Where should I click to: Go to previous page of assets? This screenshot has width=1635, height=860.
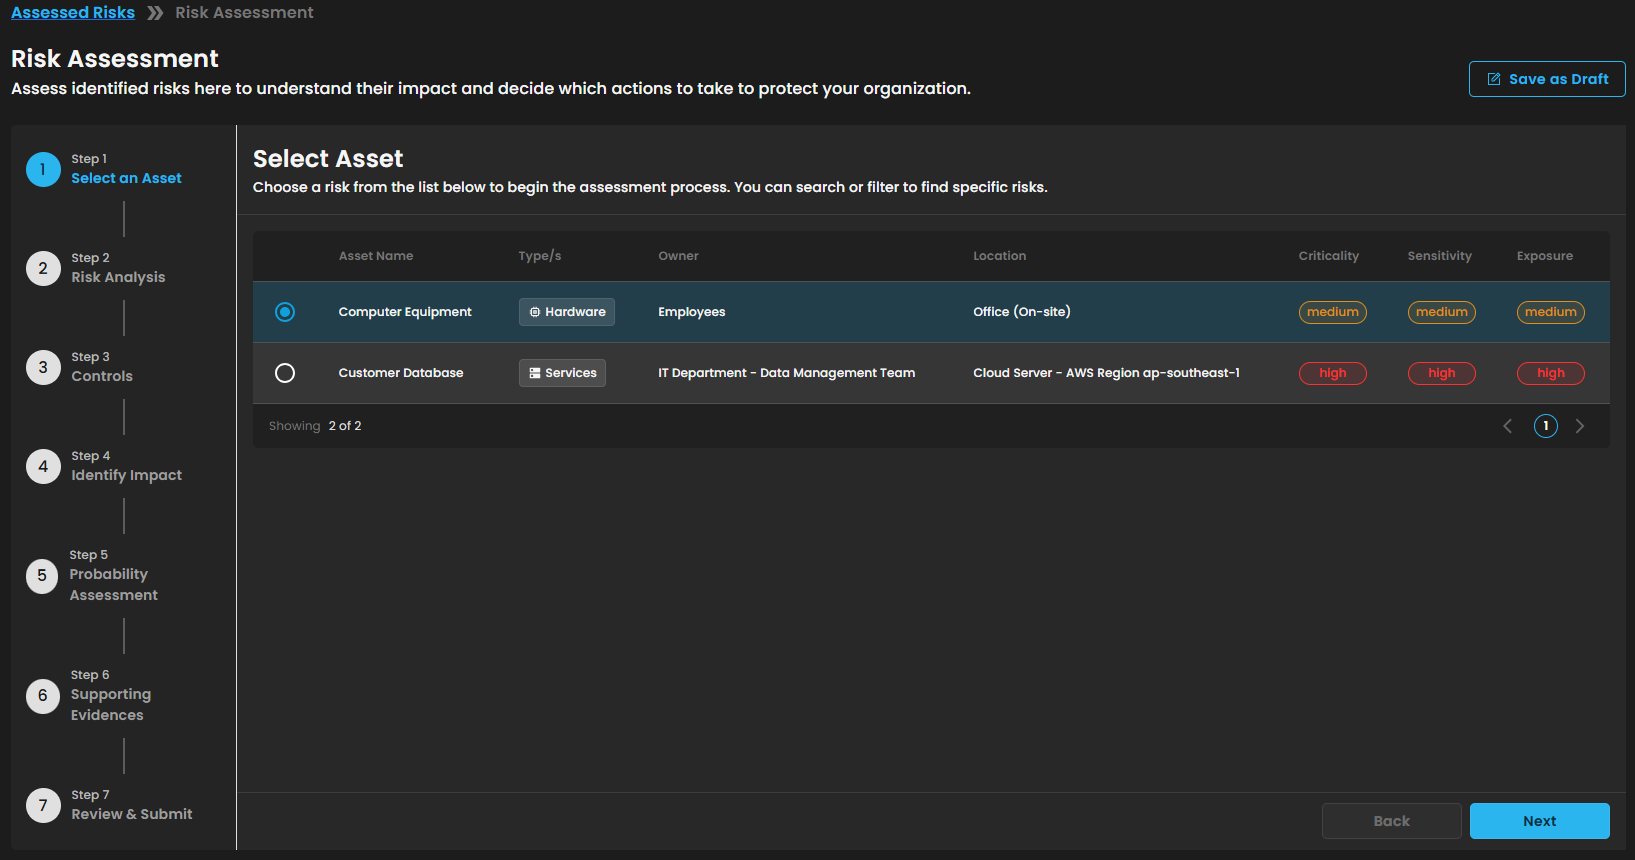click(x=1508, y=426)
